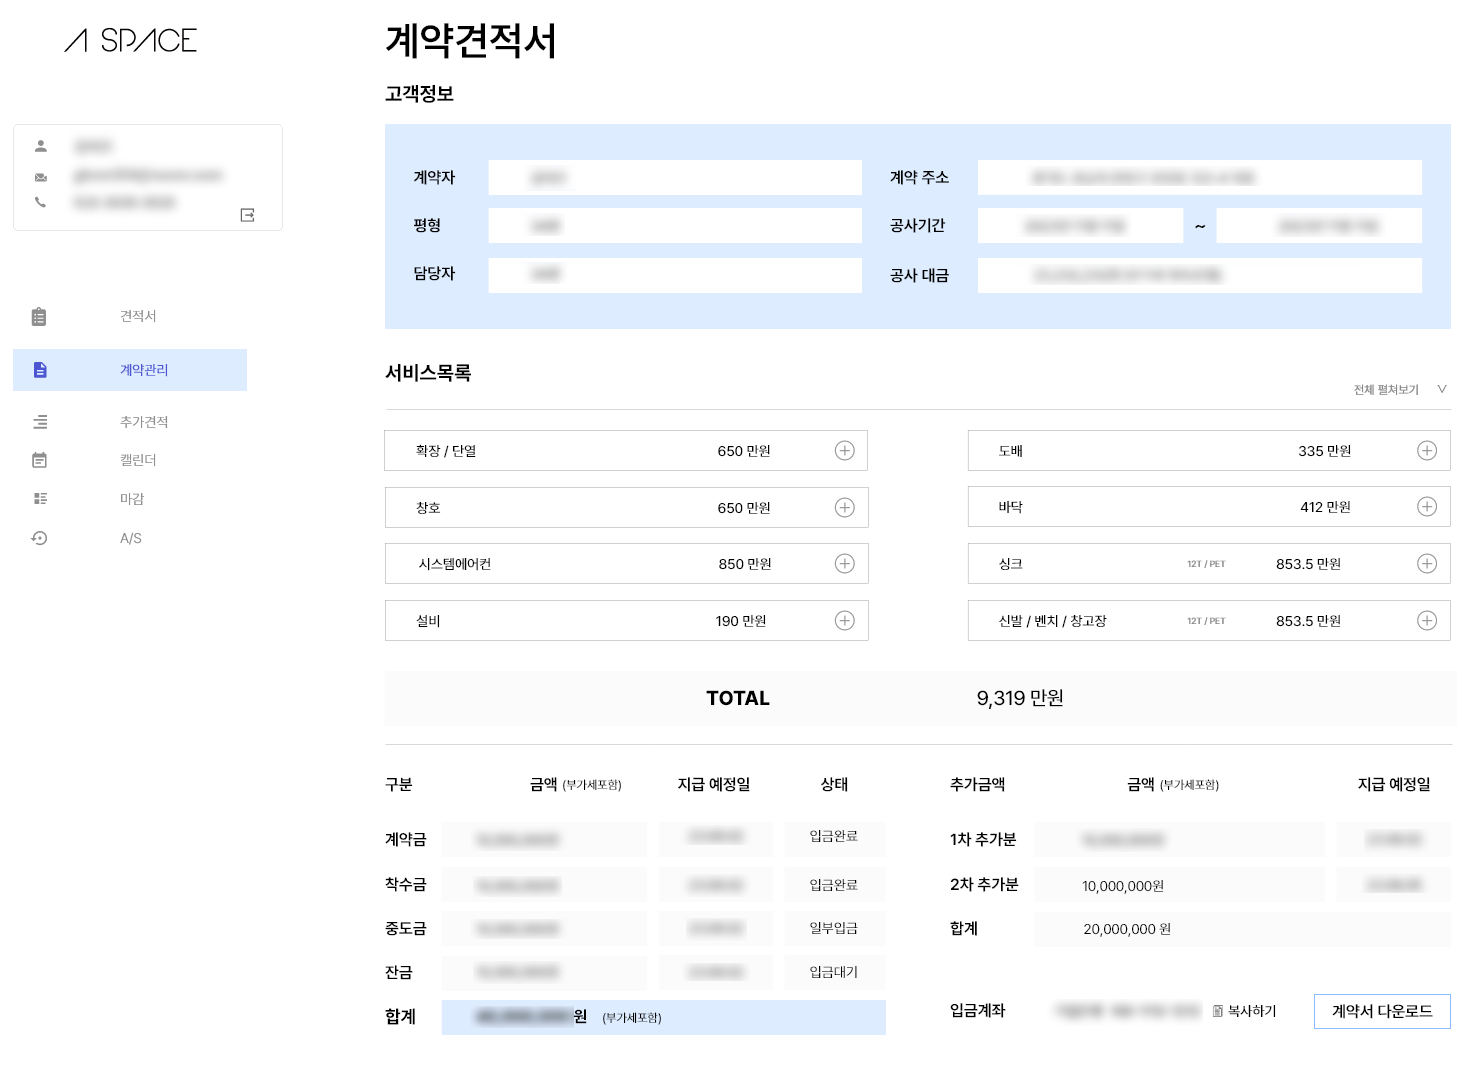The image size is (1473, 1080).
Task: Select 계약관리 in the side menu
Action: tap(144, 370)
